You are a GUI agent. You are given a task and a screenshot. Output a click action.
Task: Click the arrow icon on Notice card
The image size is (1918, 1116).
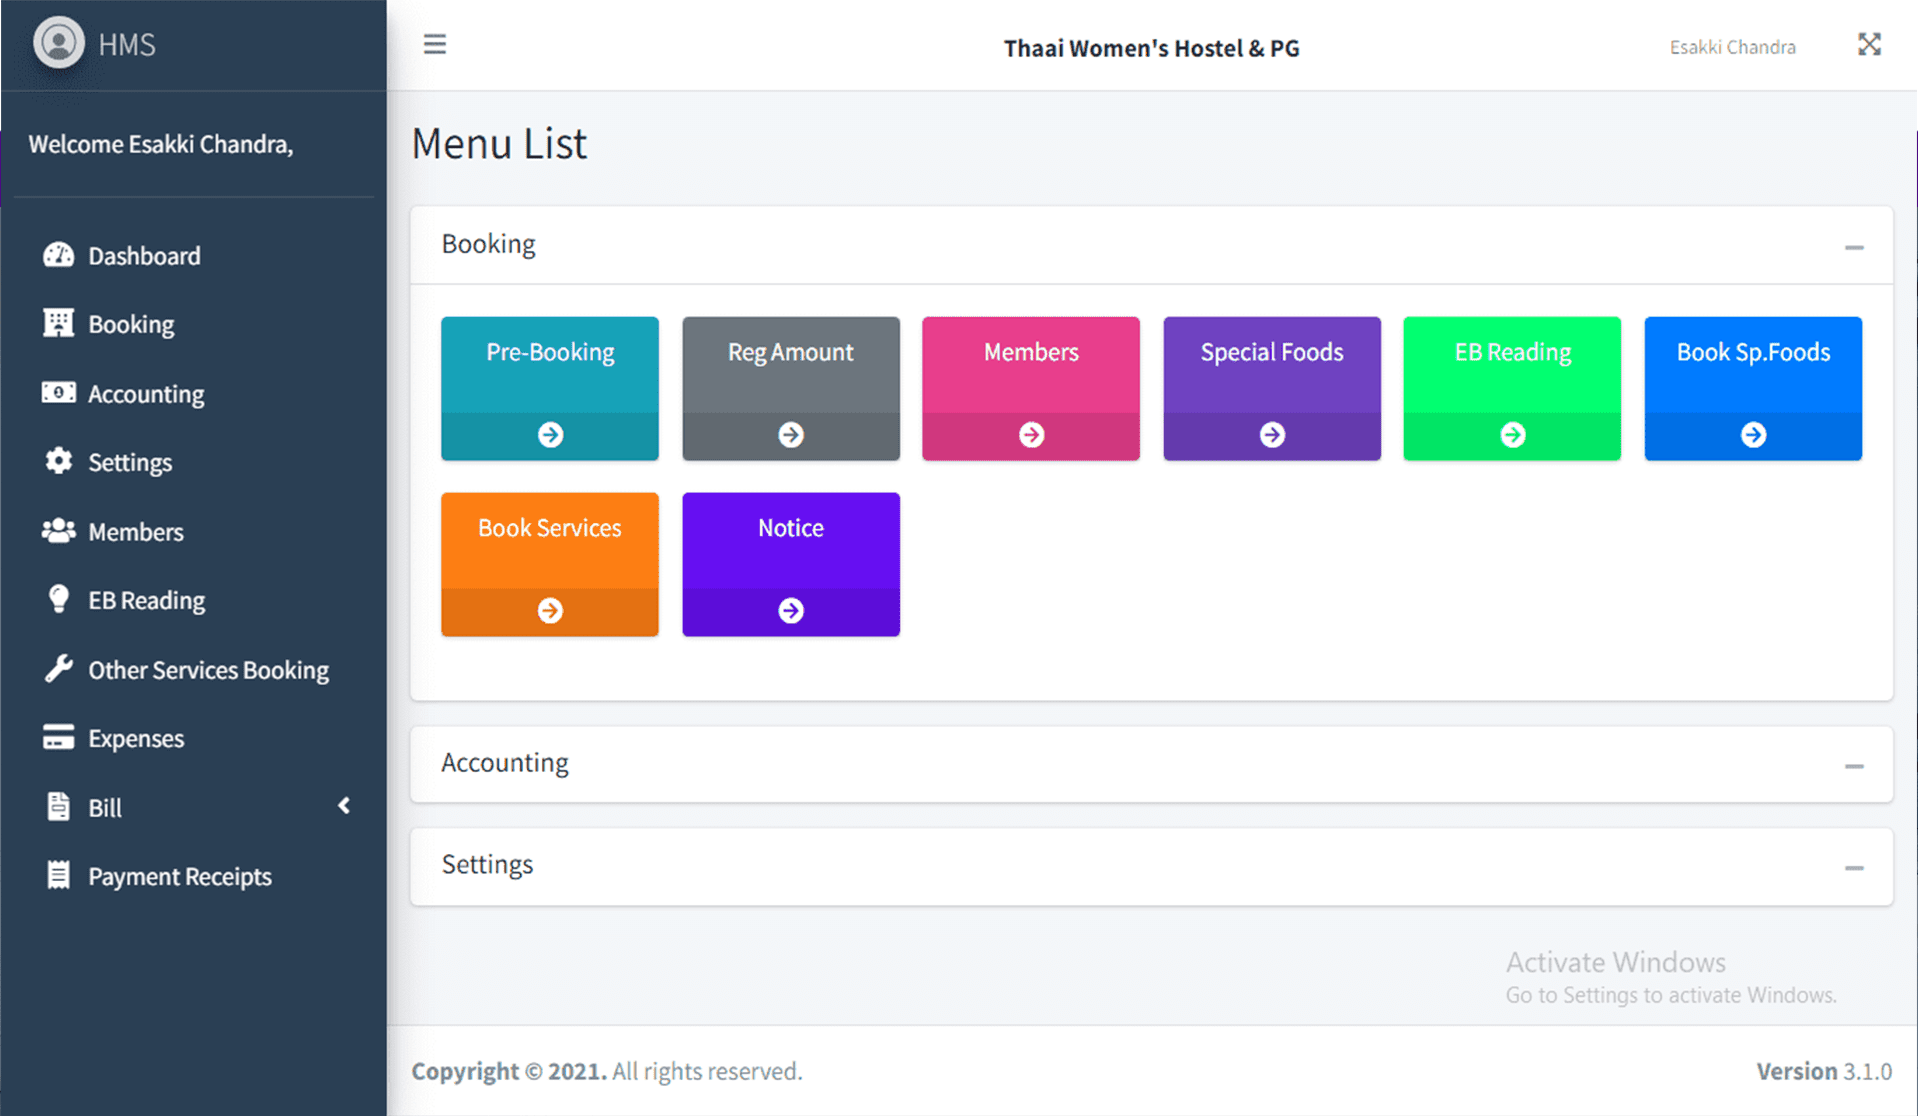click(791, 611)
